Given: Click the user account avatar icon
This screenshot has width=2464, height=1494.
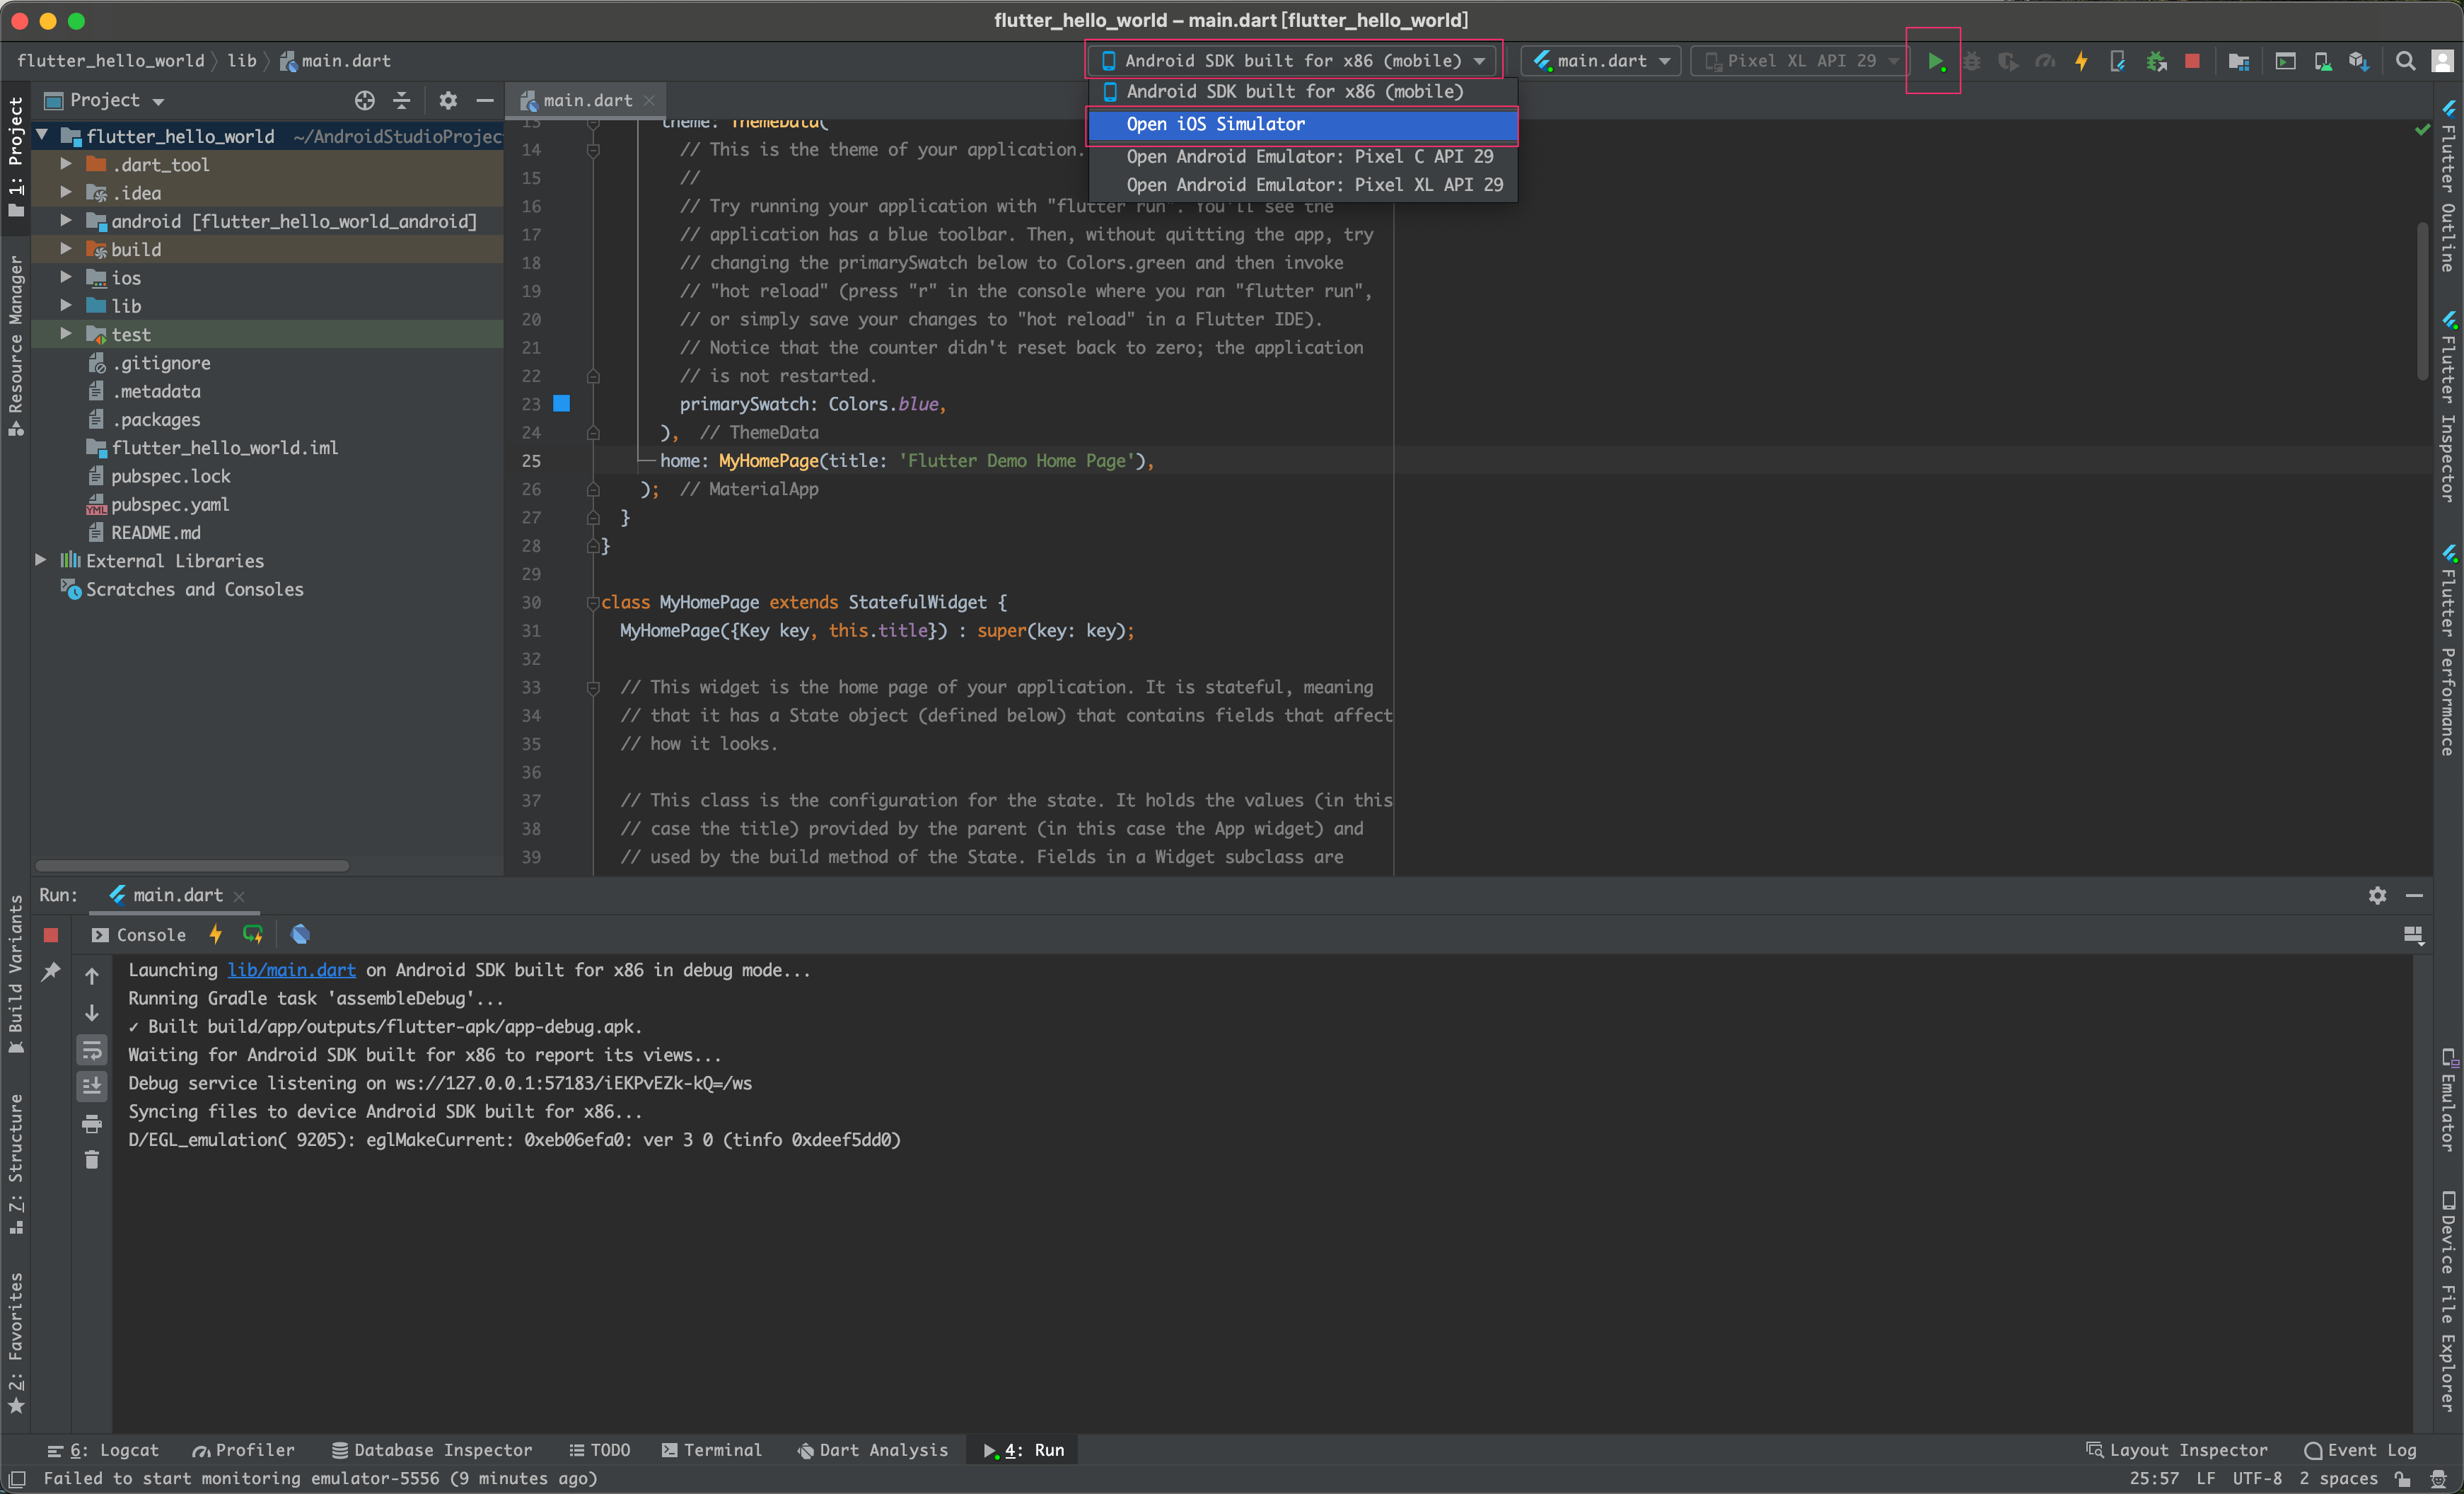Looking at the screenshot, I should click(2442, 61).
